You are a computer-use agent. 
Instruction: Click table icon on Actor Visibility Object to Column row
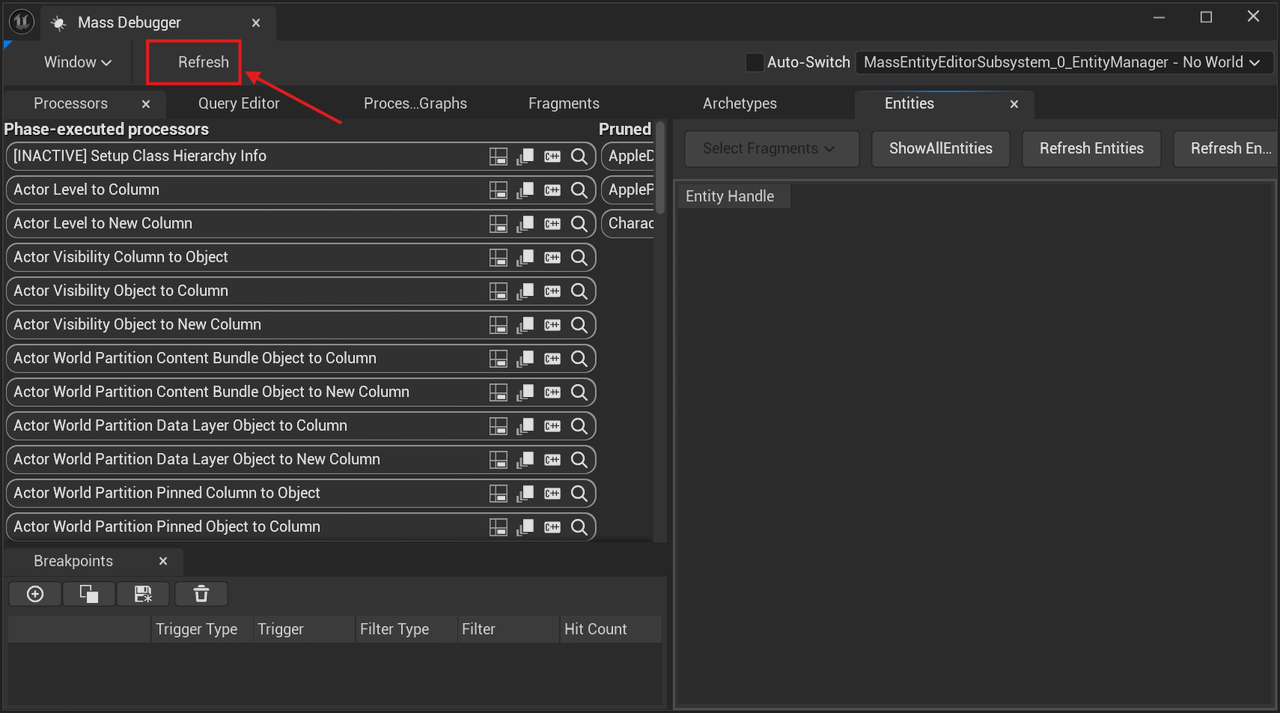pos(498,291)
